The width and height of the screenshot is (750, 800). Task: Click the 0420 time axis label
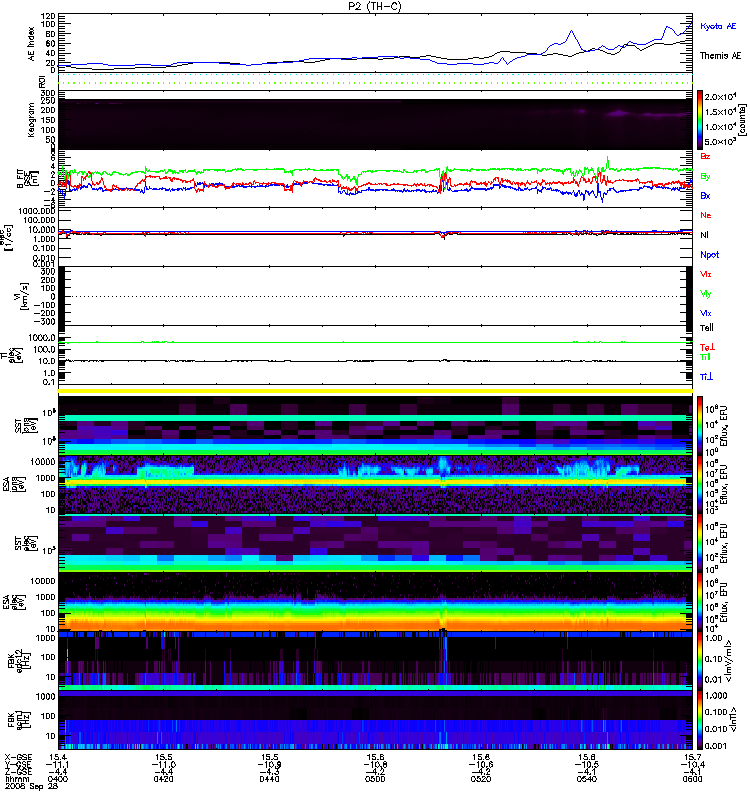coord(163,779)
